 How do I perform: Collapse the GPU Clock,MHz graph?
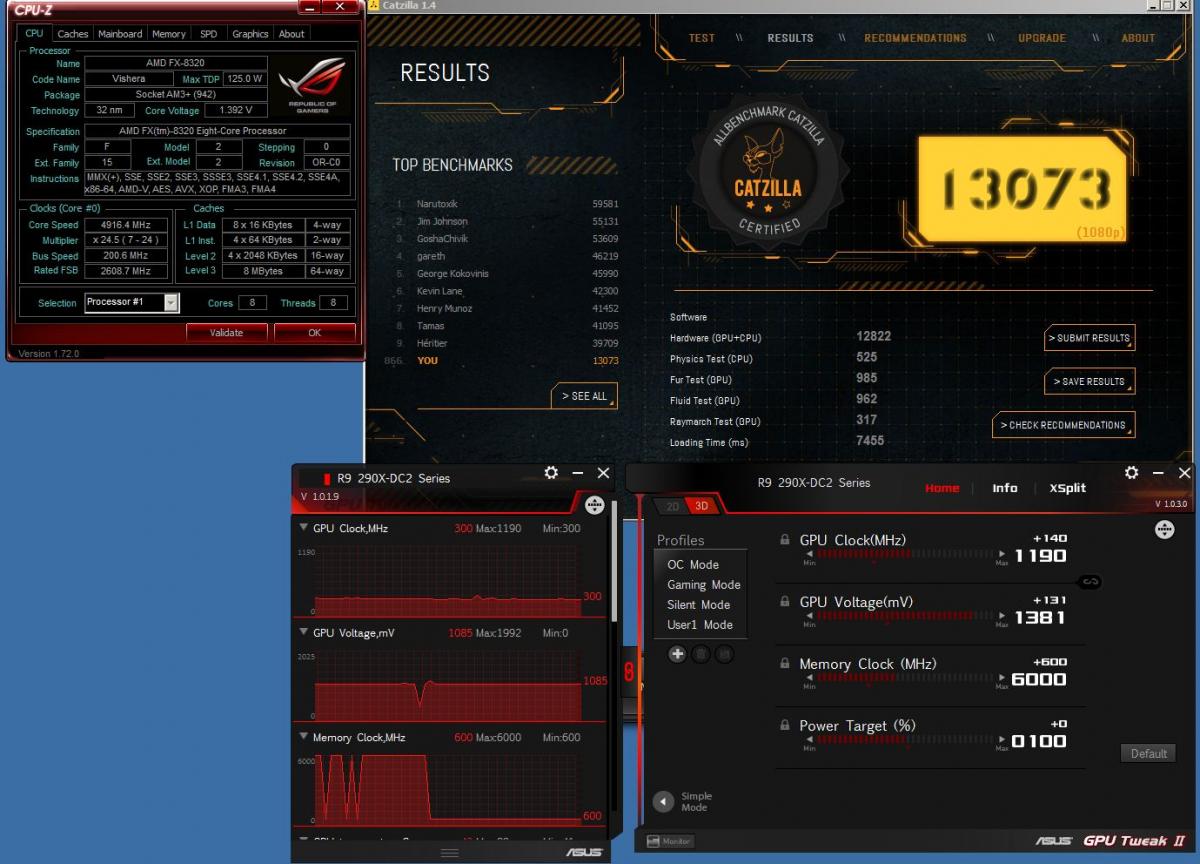(303, 528)
